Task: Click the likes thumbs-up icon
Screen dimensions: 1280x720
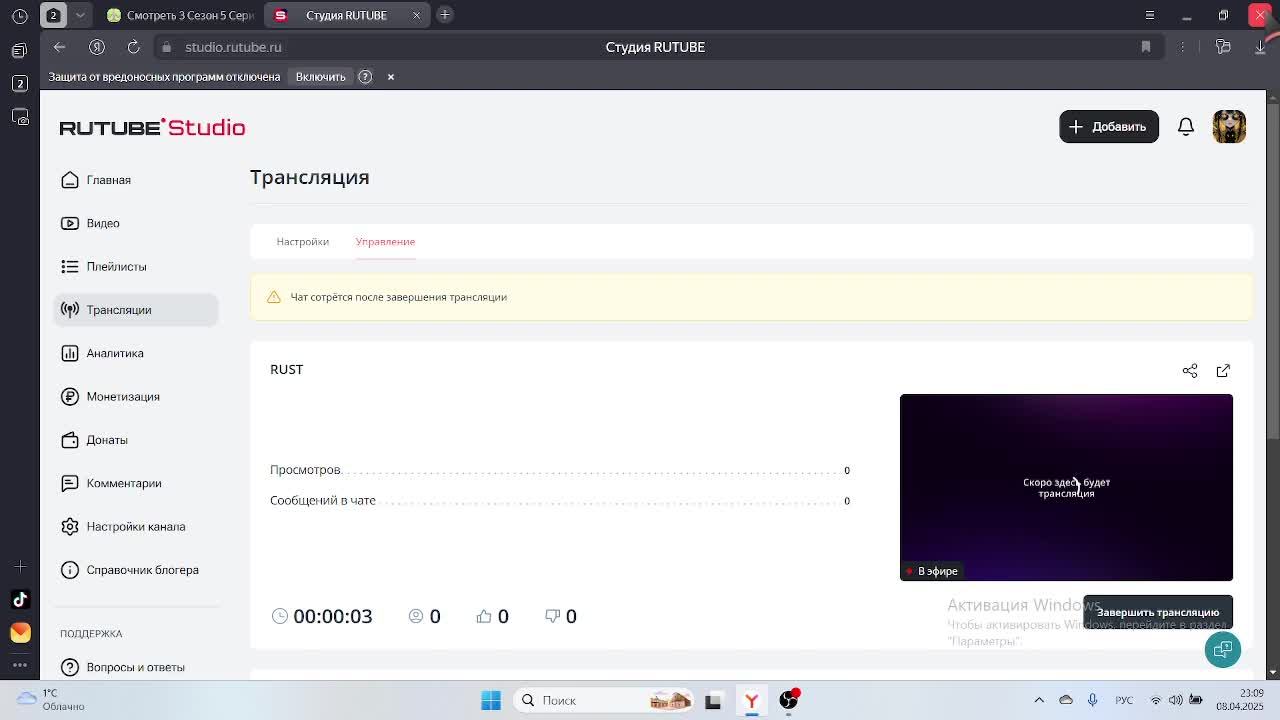Action: (x=484, y=616)
